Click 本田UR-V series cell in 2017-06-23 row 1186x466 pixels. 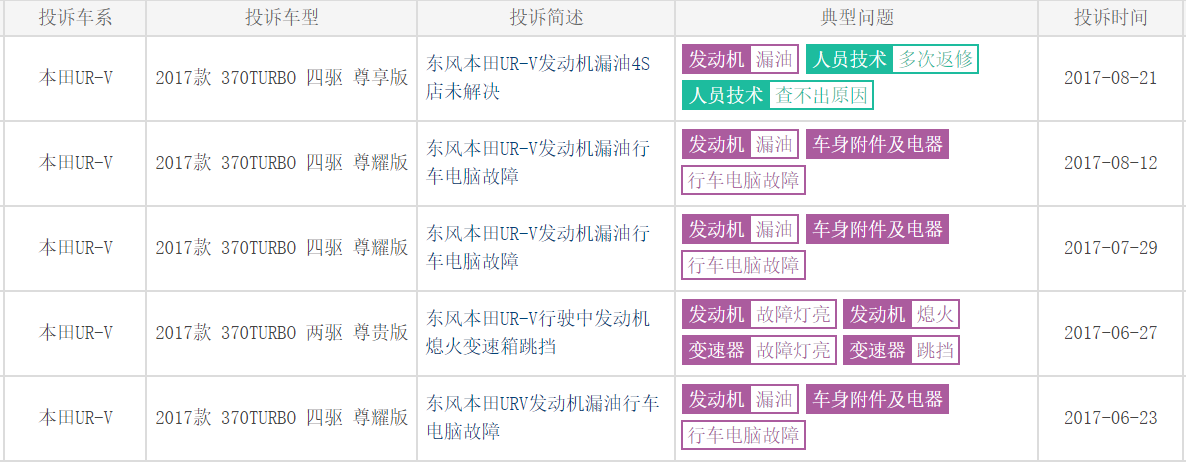(x=76, y=418)
